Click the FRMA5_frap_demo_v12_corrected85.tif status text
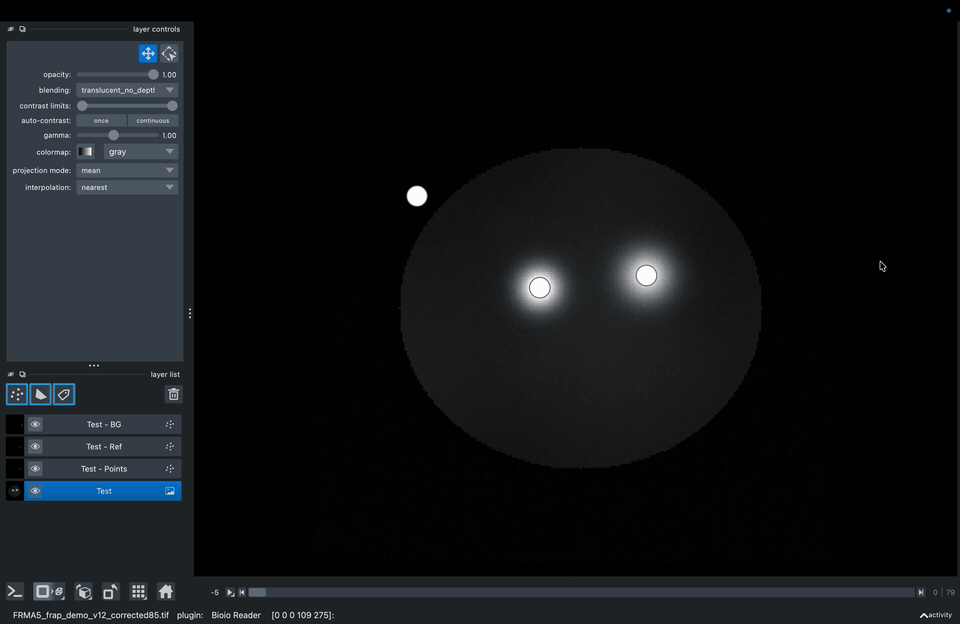960x624 pixels. pyautogui.click(x=91, y=615)
